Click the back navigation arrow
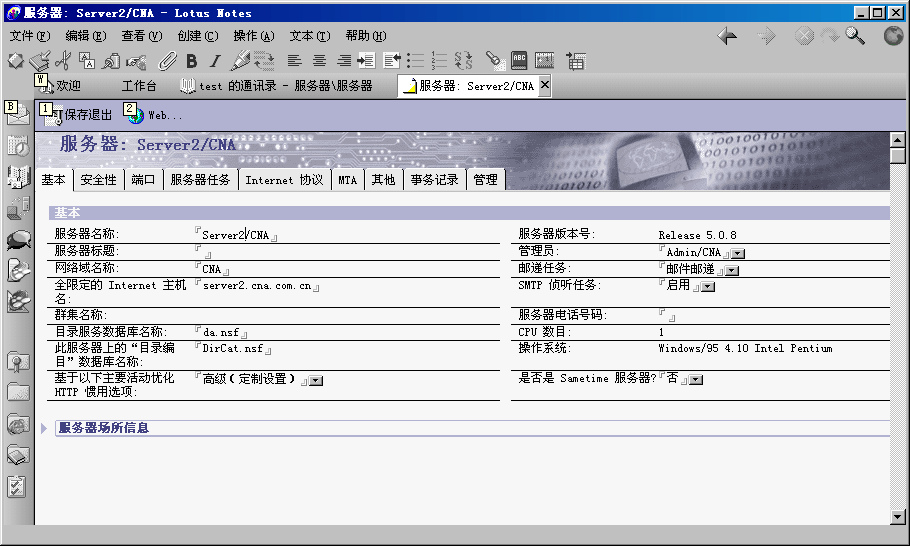910x546 pixels. coord(728,36)
